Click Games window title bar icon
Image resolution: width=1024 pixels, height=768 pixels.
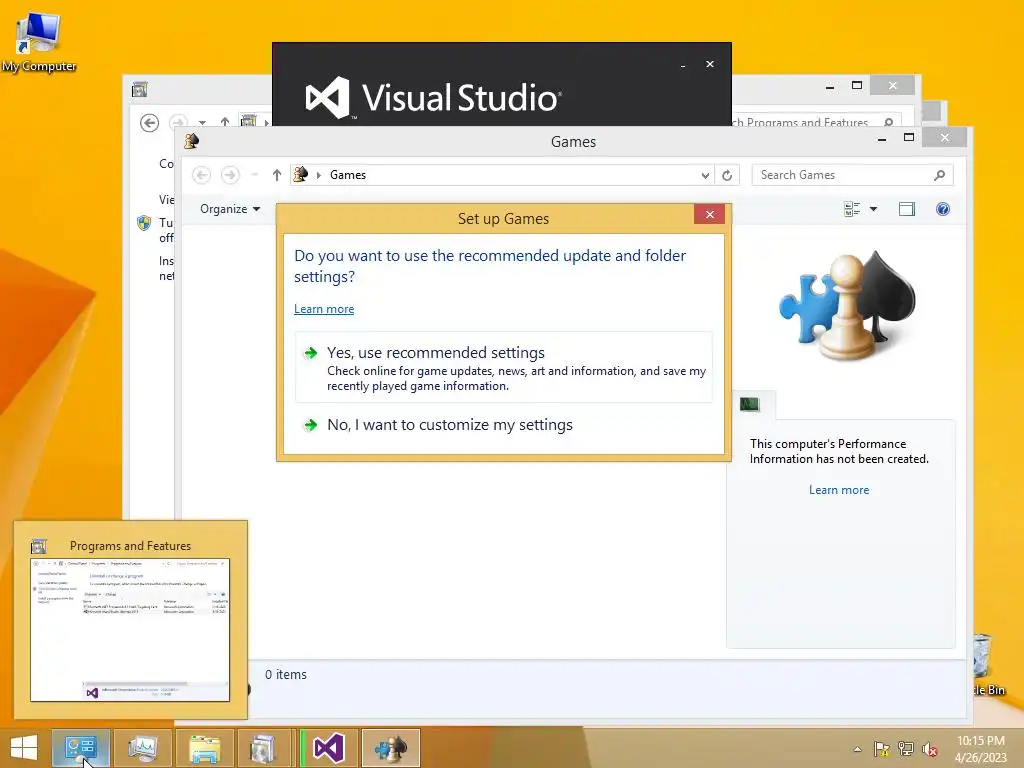[191, 141]
